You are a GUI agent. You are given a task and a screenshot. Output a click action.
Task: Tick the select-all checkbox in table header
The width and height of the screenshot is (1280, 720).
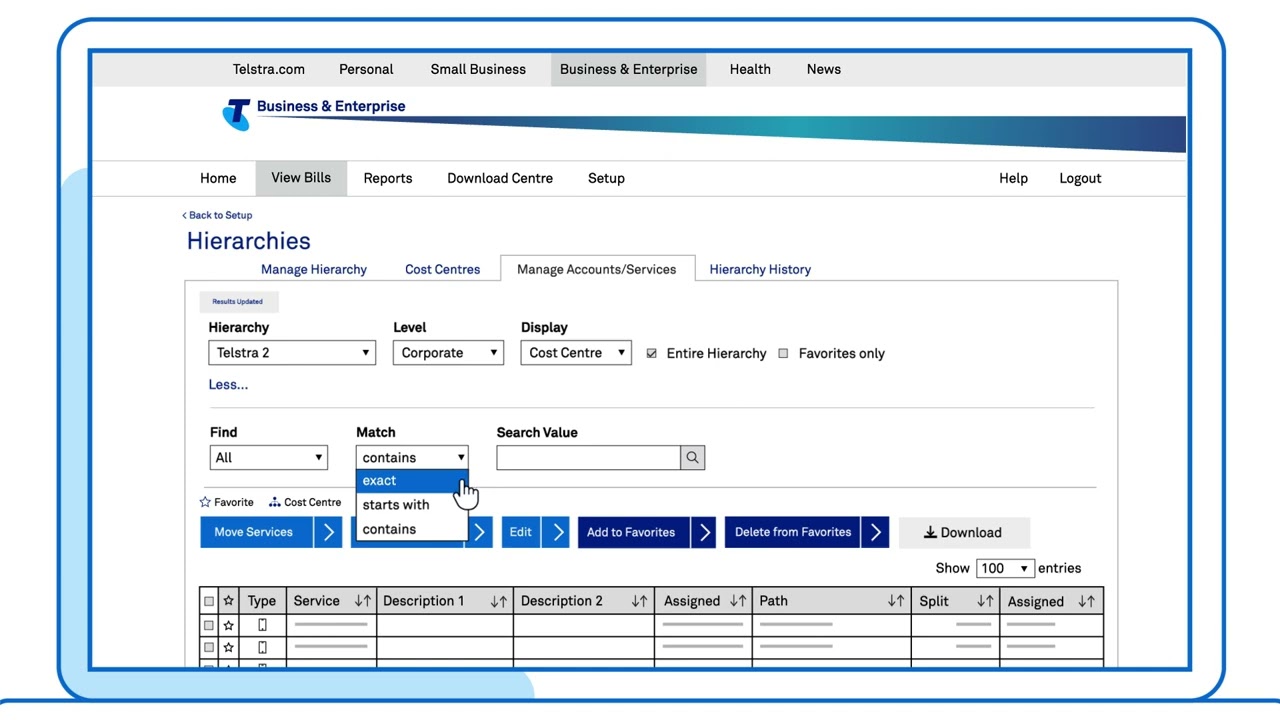tap(209, 601)
